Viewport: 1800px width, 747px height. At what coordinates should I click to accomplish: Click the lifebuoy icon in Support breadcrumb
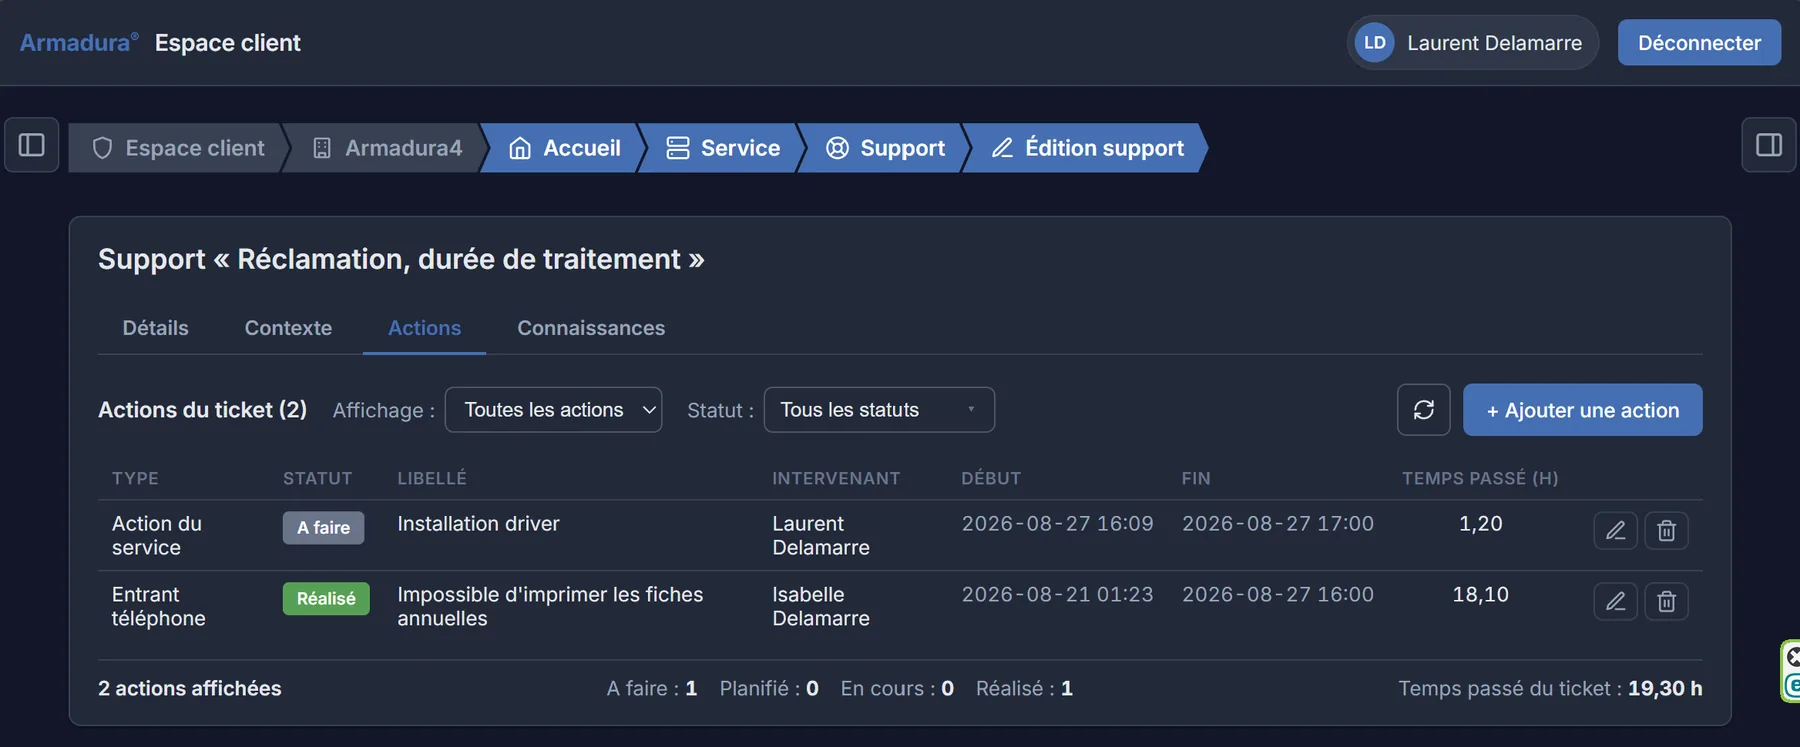[x=838, y=148]
